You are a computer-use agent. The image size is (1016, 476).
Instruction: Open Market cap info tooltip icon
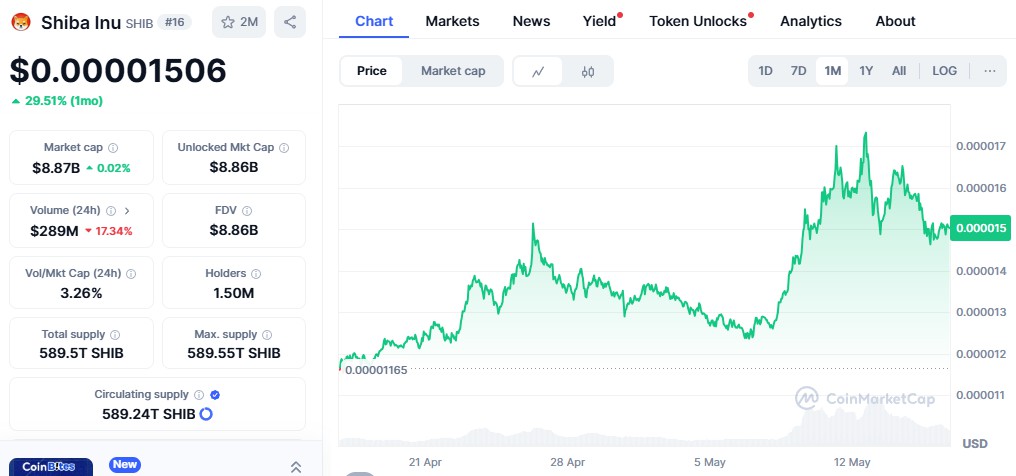[113, 148]
